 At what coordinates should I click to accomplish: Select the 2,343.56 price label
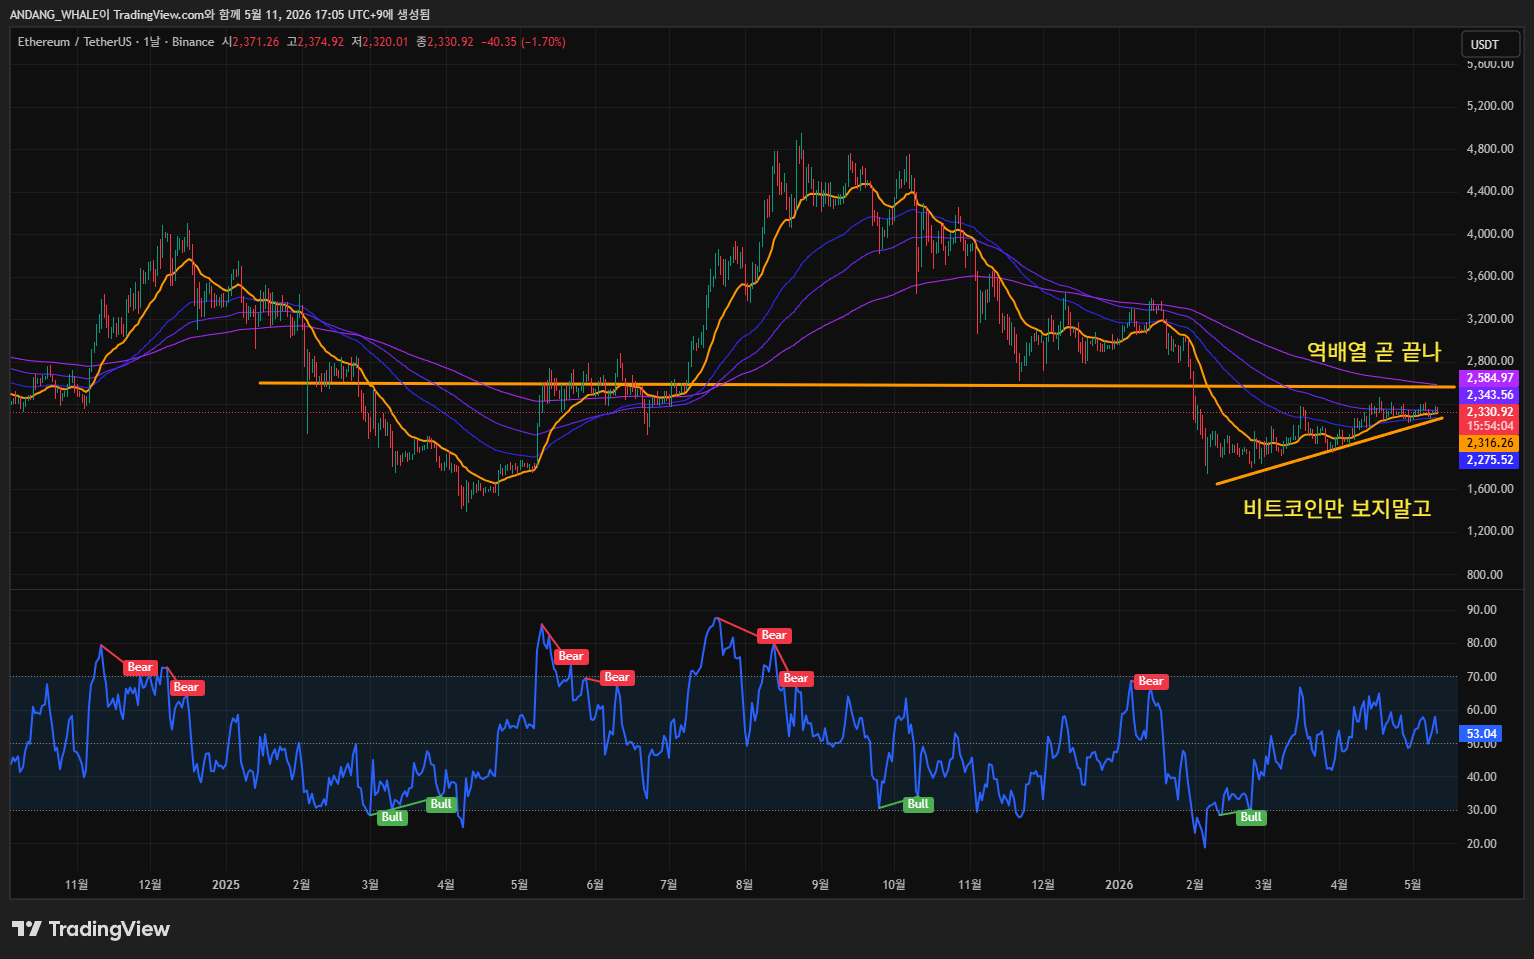pyautogui.click(x=1490, y=395)
